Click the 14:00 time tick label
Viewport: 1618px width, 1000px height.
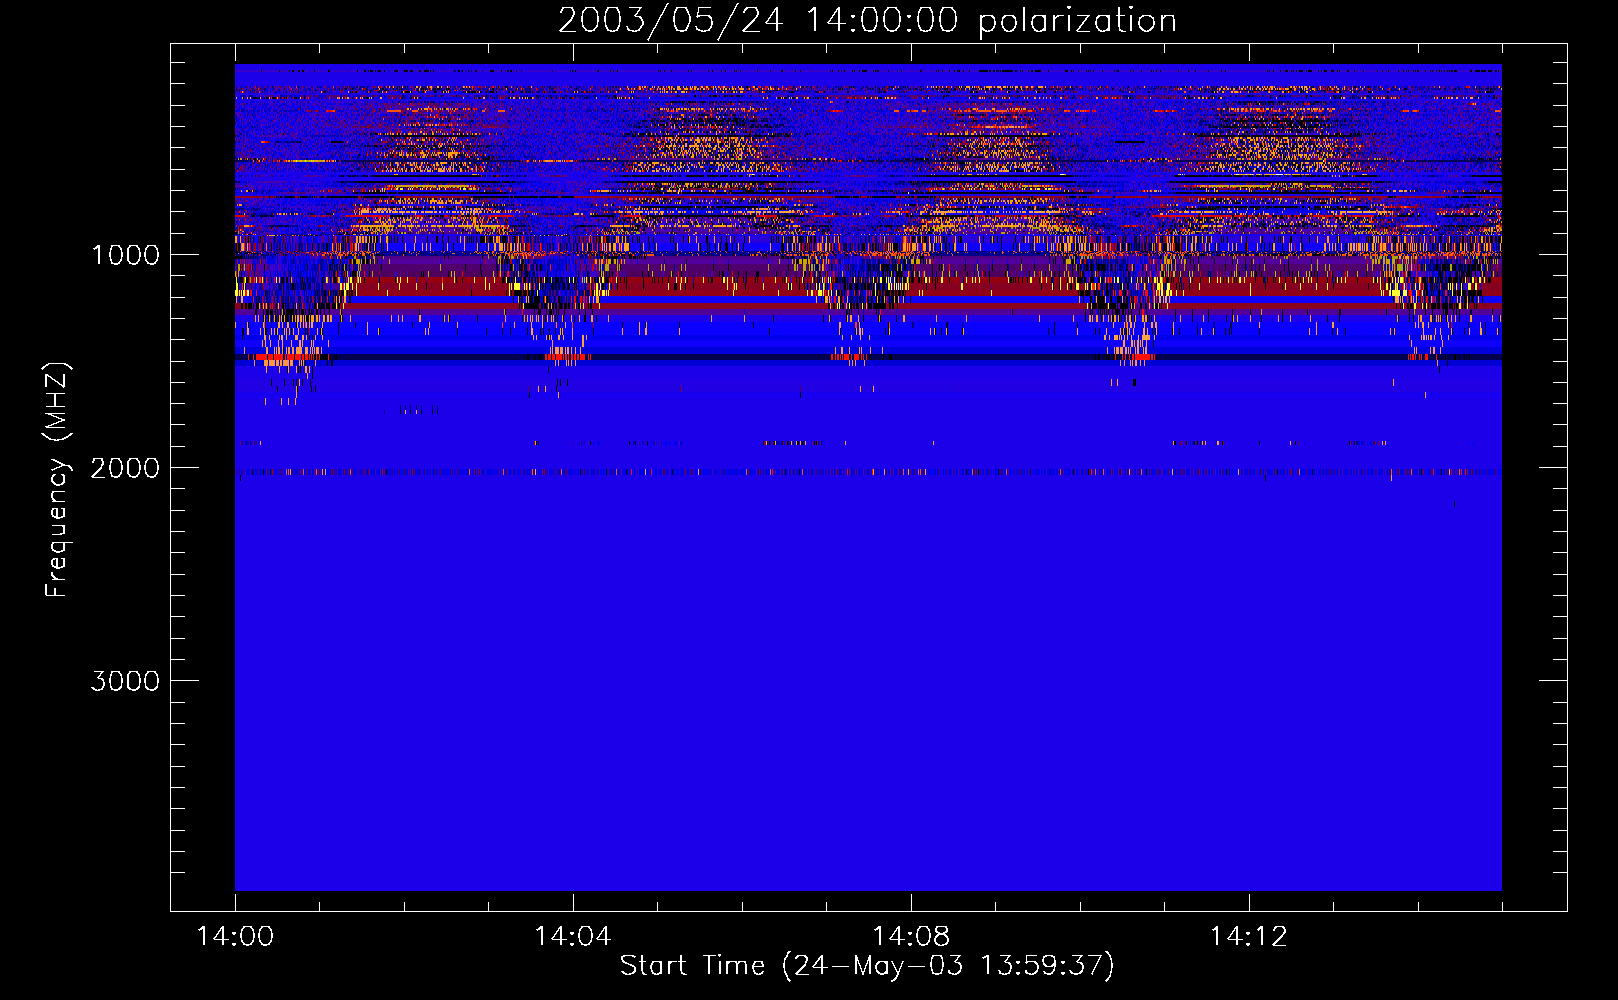pyautogui.click(x=235, y=937)
